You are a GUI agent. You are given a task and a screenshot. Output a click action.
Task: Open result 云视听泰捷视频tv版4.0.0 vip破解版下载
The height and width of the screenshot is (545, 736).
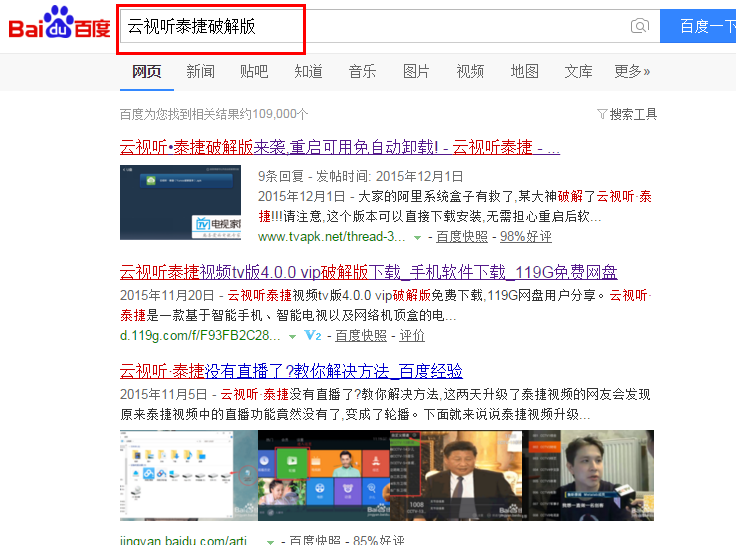click(x=368, y=272)
